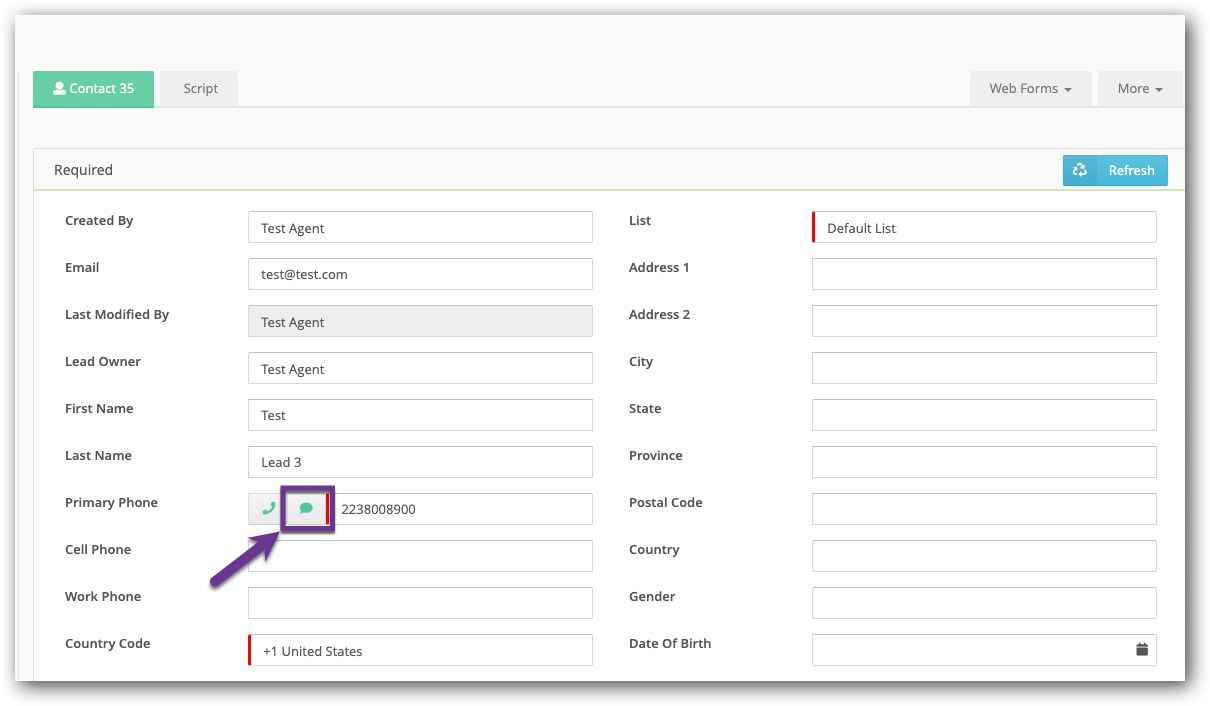The height and width of the screenshot is (706, 1210).
Task: Click the Primary Phone number 2238008900
Action: (x=465, y=508)
